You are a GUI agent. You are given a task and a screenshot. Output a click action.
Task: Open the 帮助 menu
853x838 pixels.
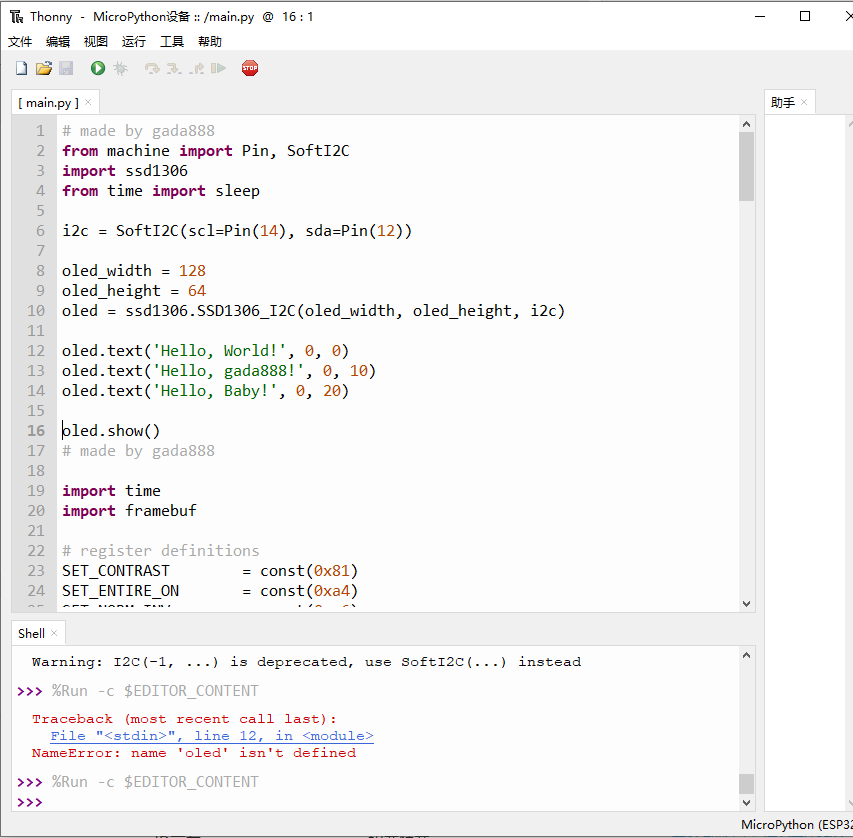tap(210, 42)
